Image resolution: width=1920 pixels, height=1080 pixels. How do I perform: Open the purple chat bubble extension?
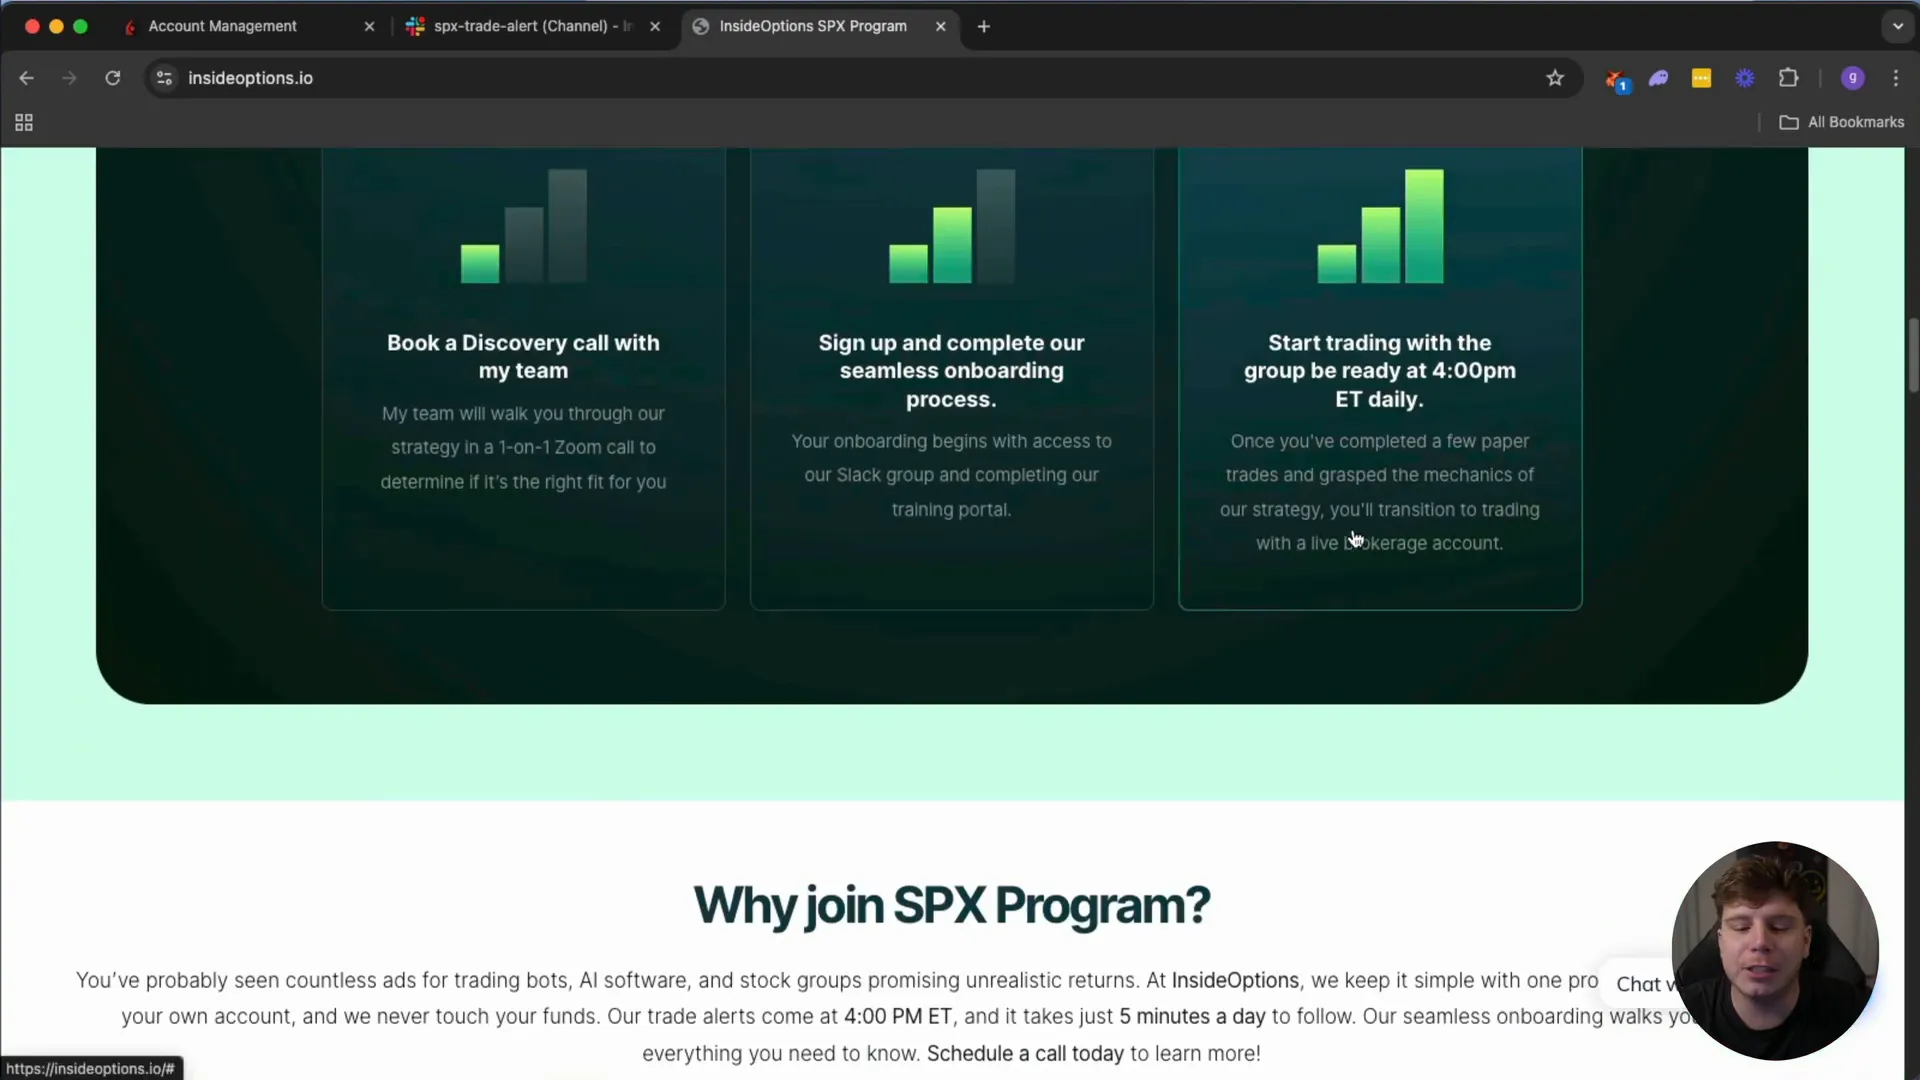[1659, 78]
